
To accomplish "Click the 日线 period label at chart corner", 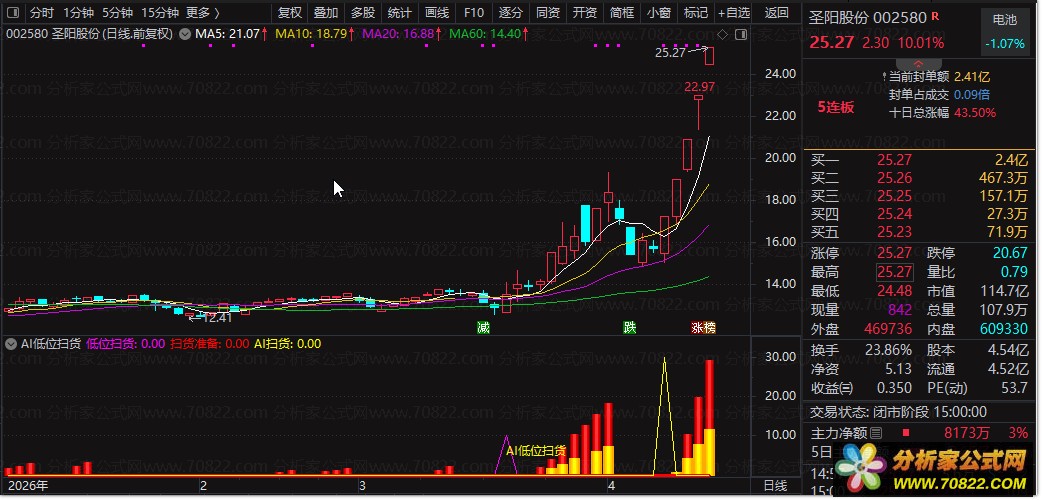I will click(x=775, y=487).
